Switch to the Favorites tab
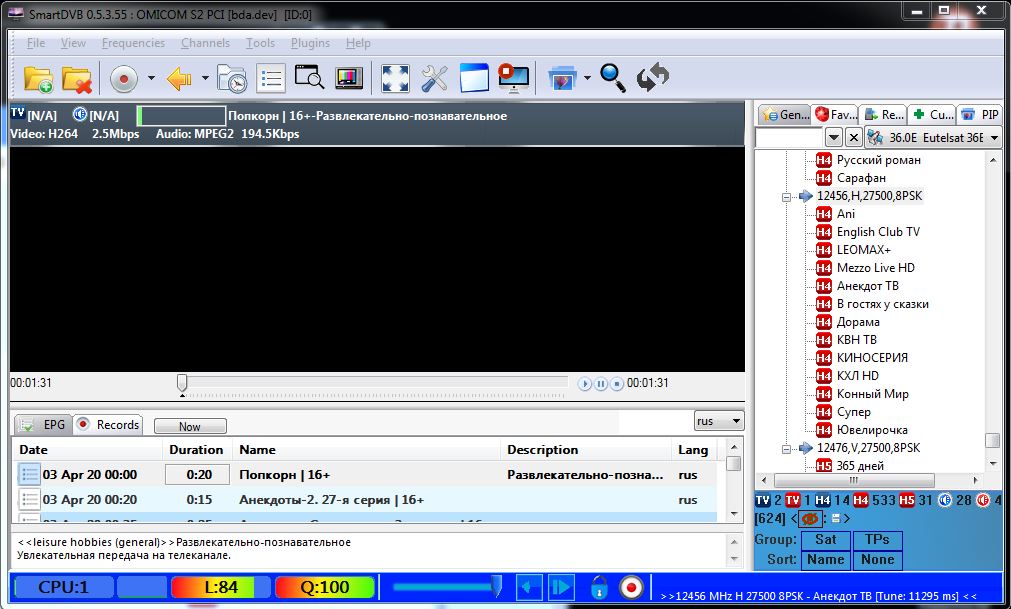 point(836,115)
